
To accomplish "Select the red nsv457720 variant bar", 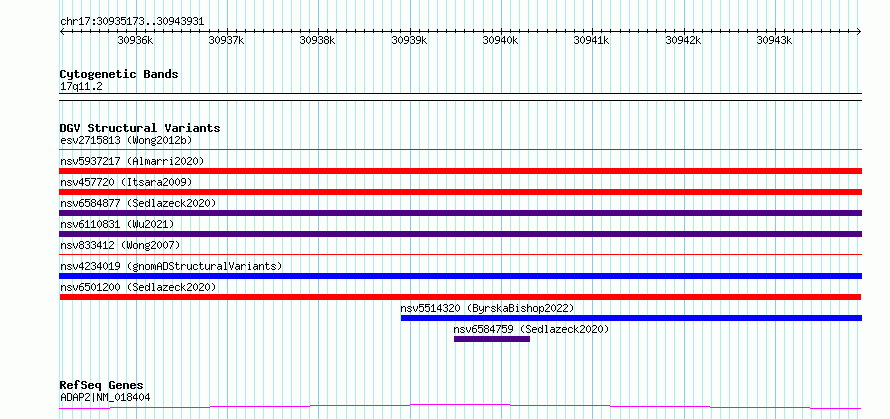I will [460, 192].
